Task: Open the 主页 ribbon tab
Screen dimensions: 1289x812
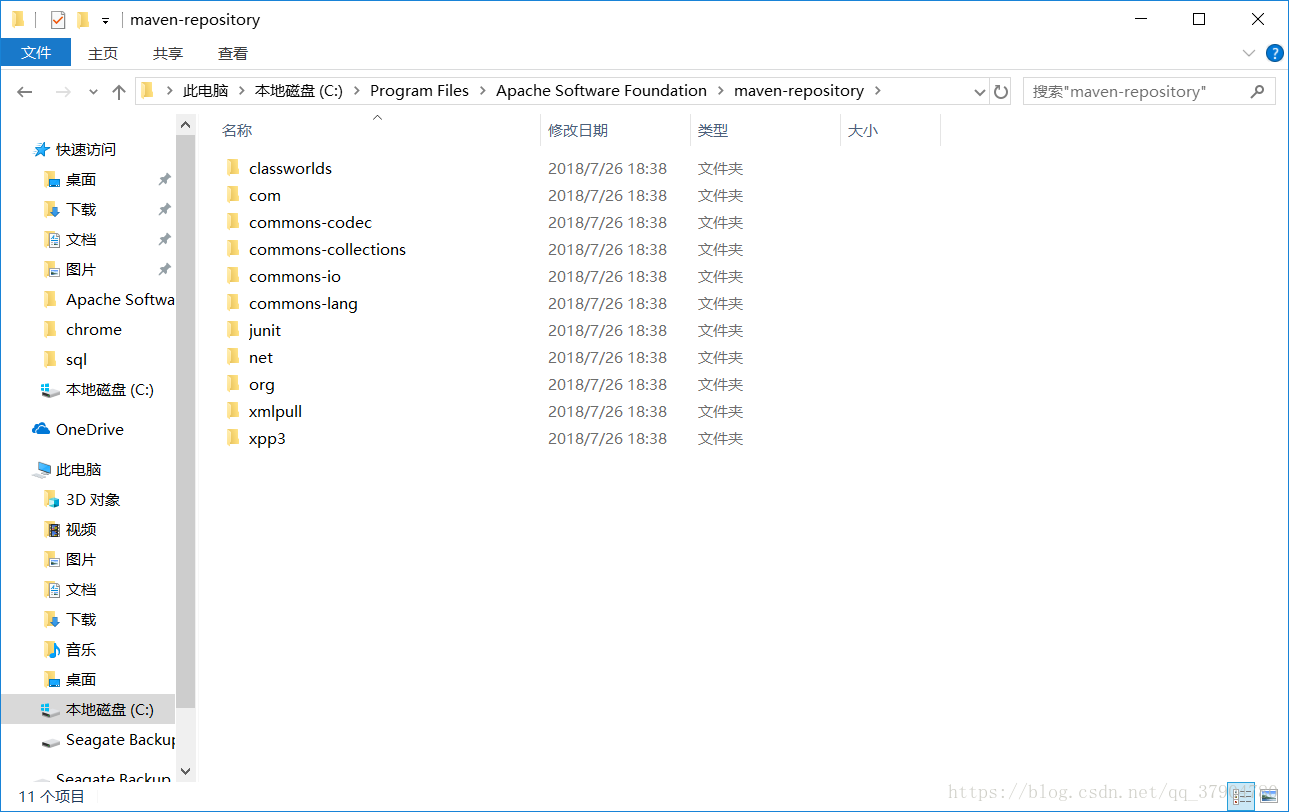Action: [x=103, y=53]
